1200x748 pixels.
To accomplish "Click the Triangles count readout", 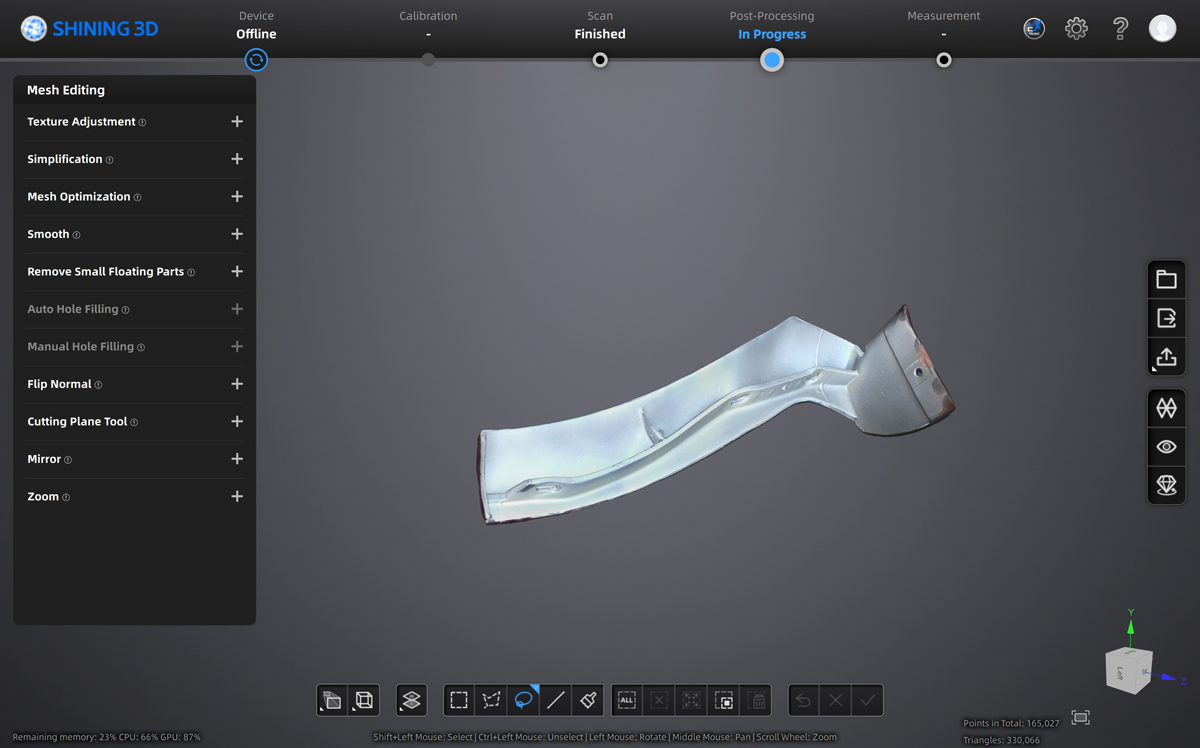I will click(1001, 740).
